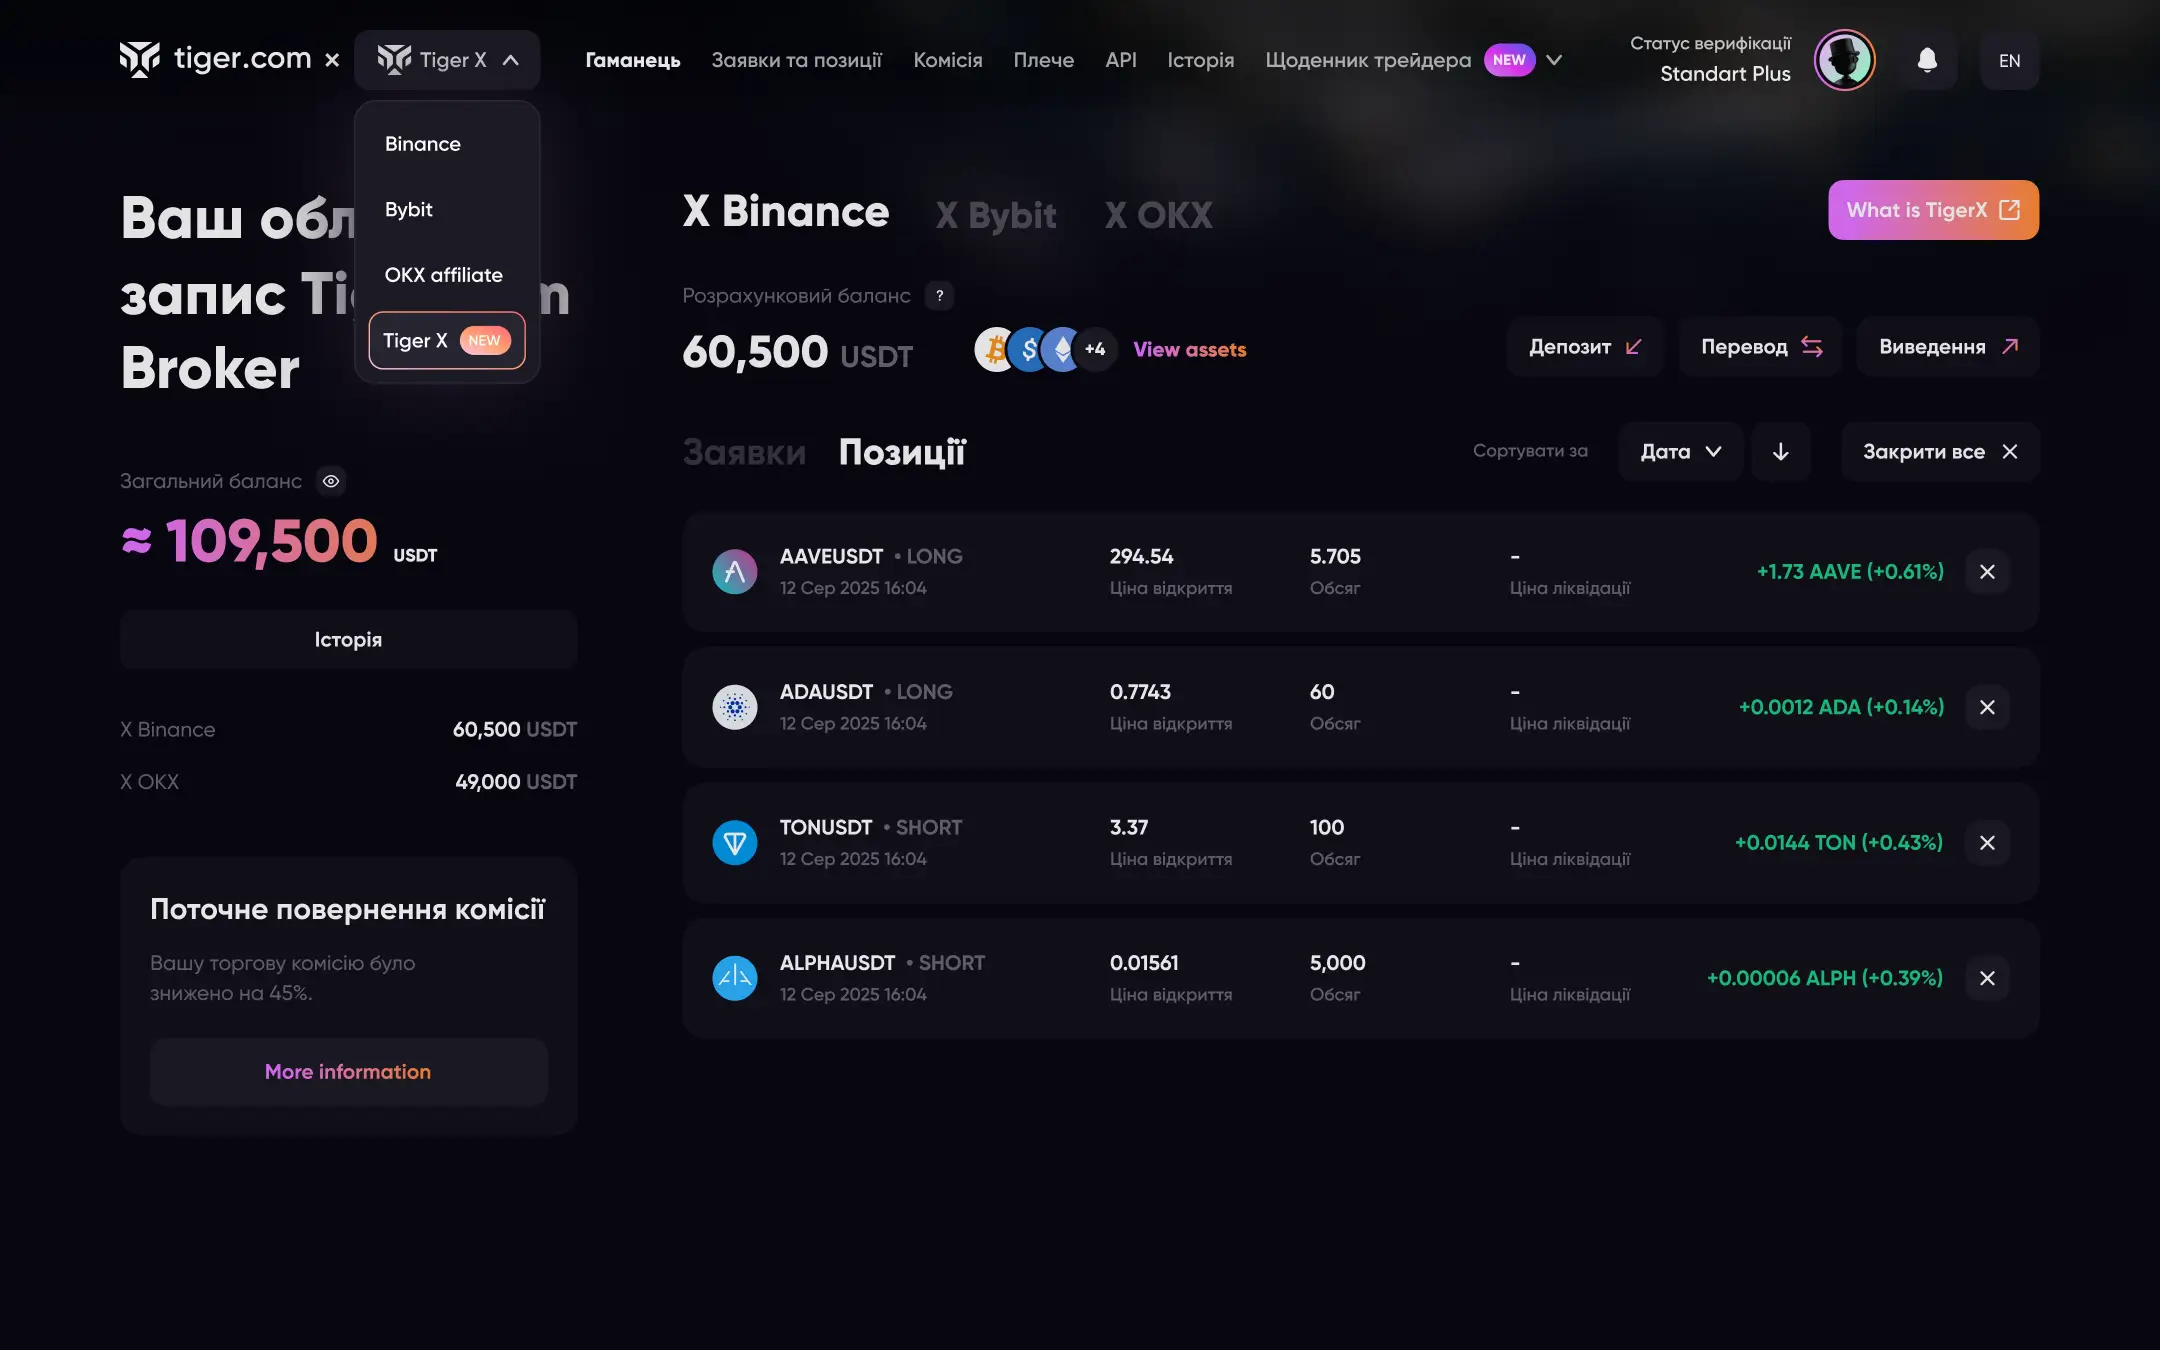The width and height of the screenshot is (2160, 1350).
Task: Click the ADAUSDT coin icon
Action: [734, 707]
